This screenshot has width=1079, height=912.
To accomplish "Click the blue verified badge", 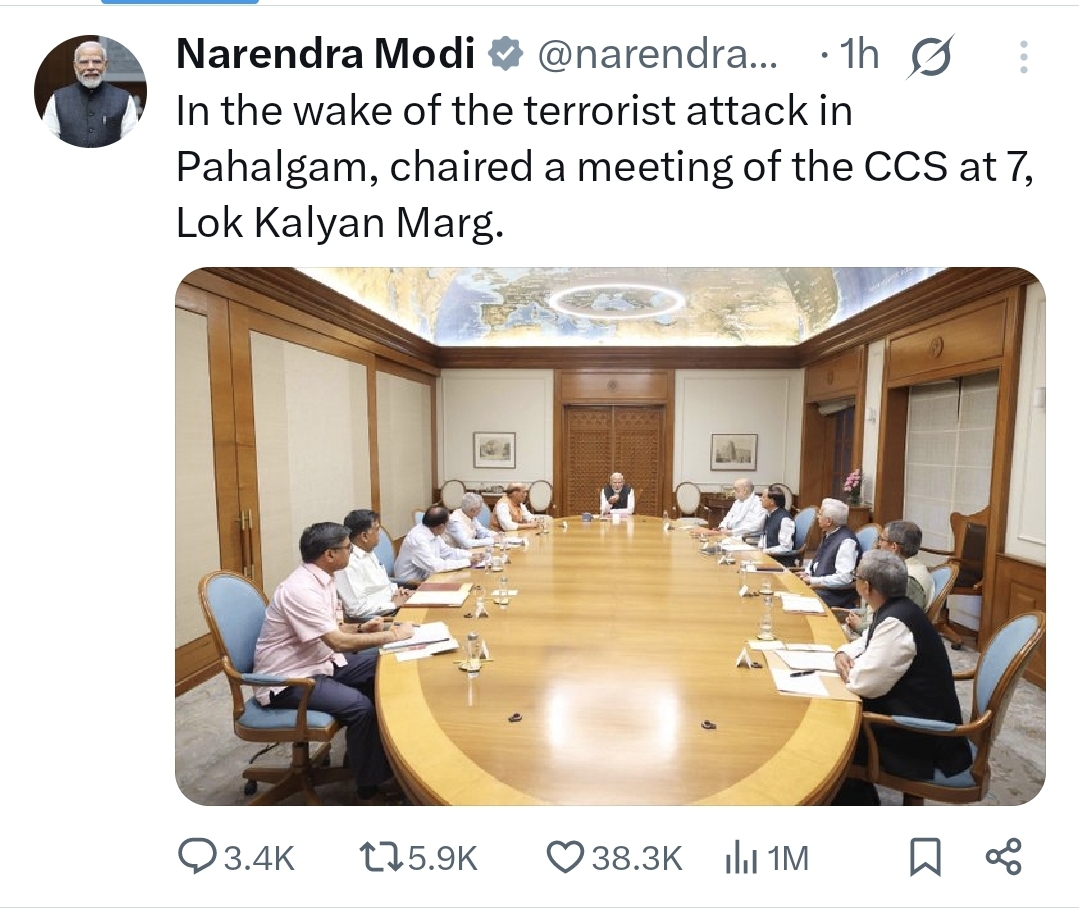I will (507, 57).
